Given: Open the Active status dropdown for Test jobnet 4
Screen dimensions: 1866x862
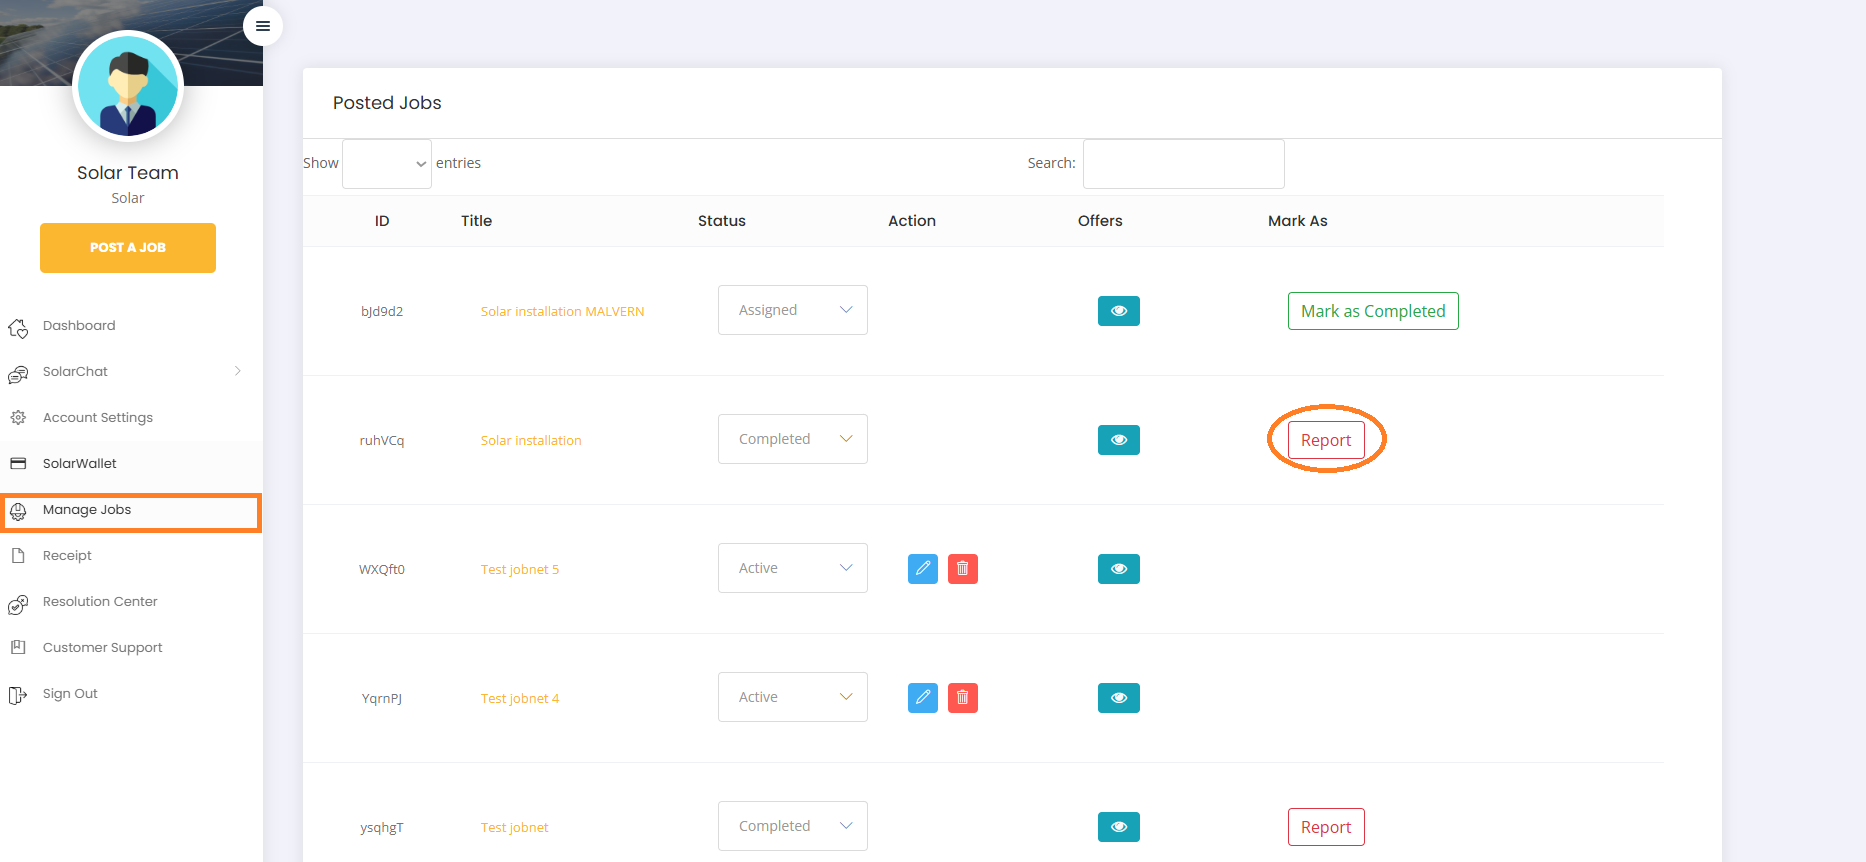Looking at the screenshot, I should (x=792, y=697).
